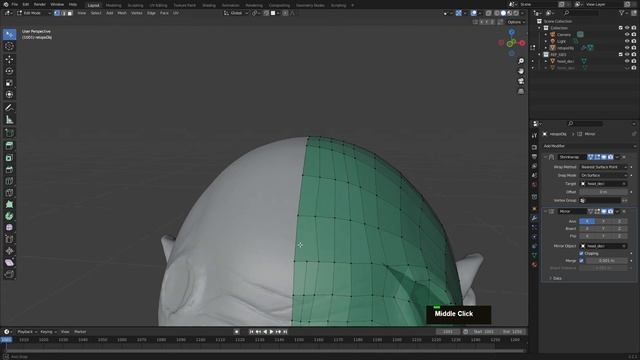The image size is (640, 360).
Task: Select the Rip Region tool
Action: [9, 274]
